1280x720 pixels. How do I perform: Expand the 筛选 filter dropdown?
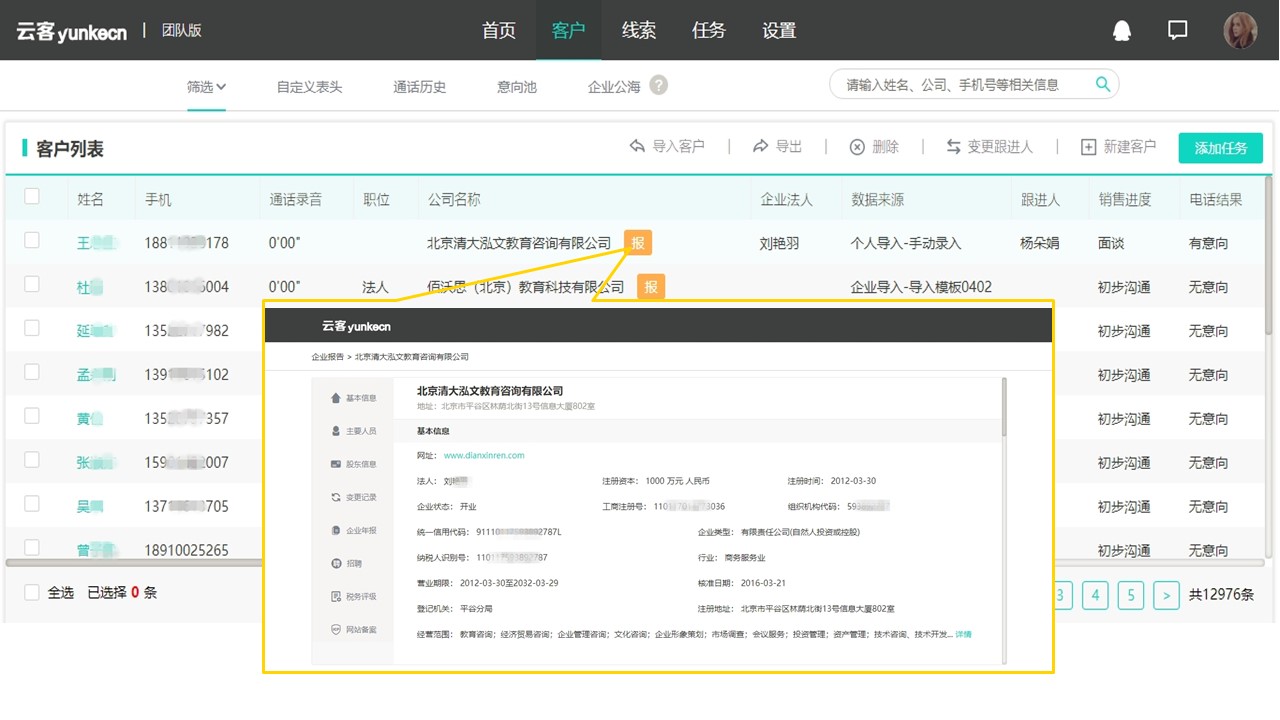point(206,87)
